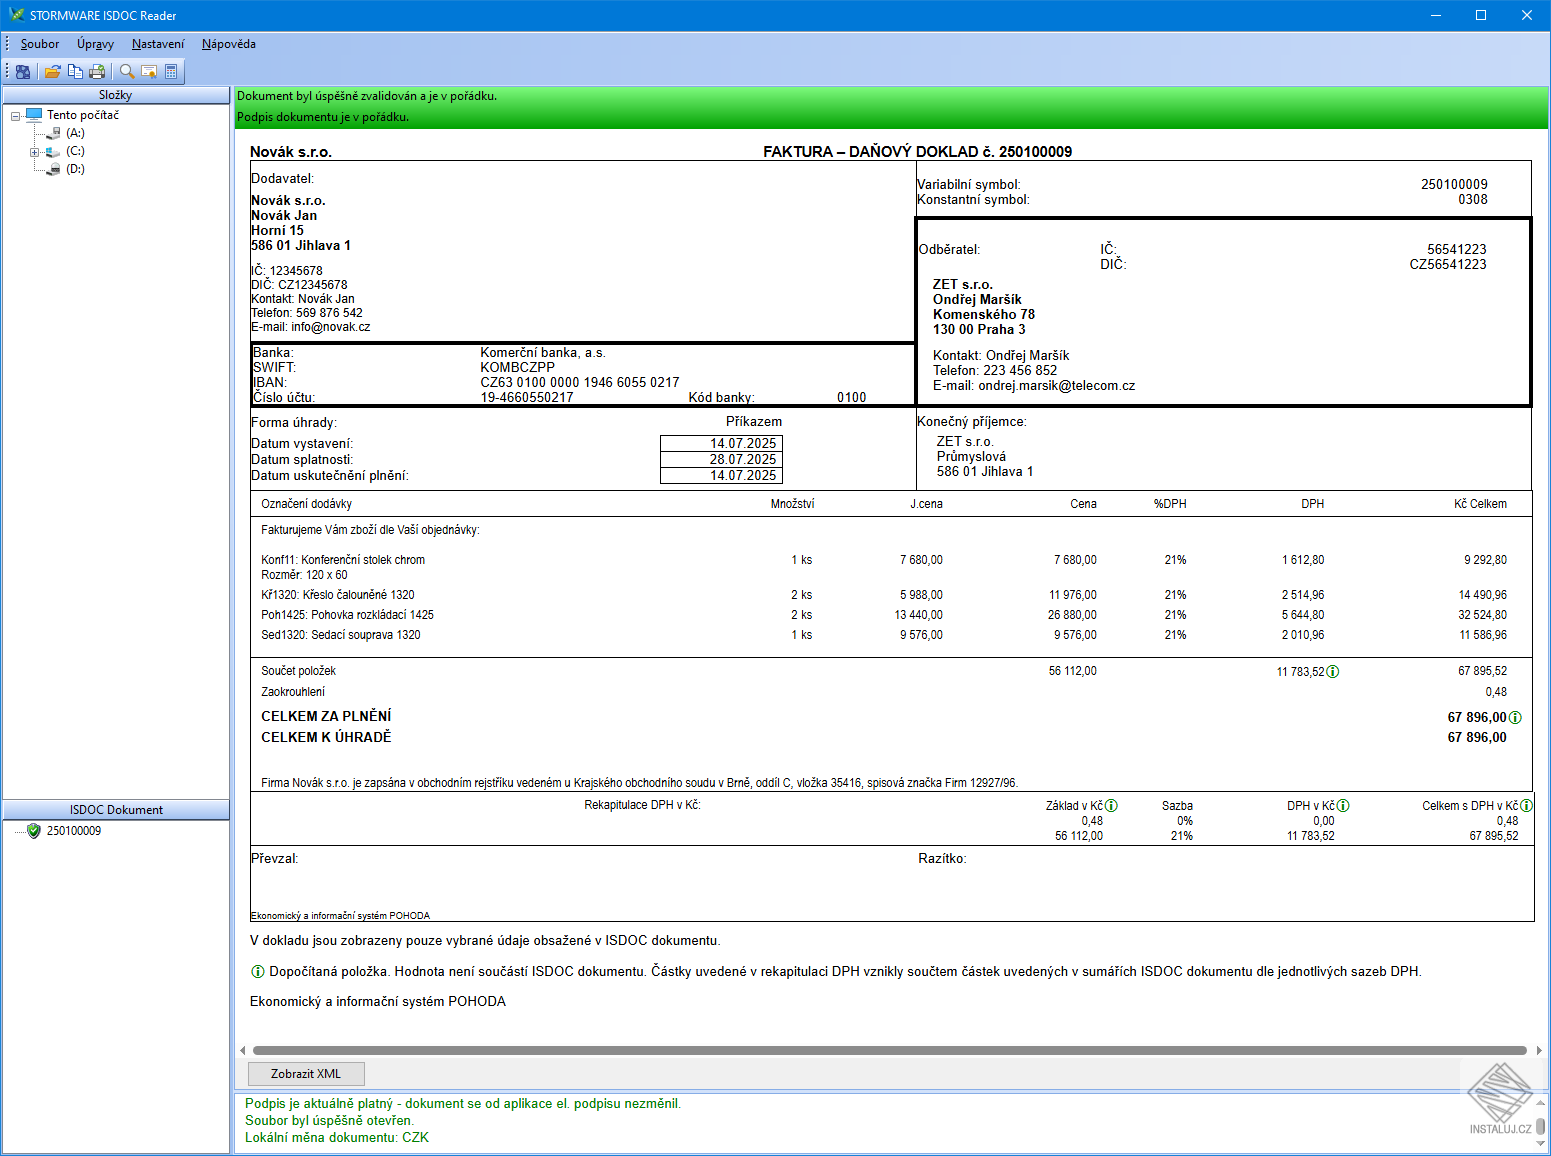Select the (D:) drive in the folders tree
1551x1156 pixels.
click(77, 168)
